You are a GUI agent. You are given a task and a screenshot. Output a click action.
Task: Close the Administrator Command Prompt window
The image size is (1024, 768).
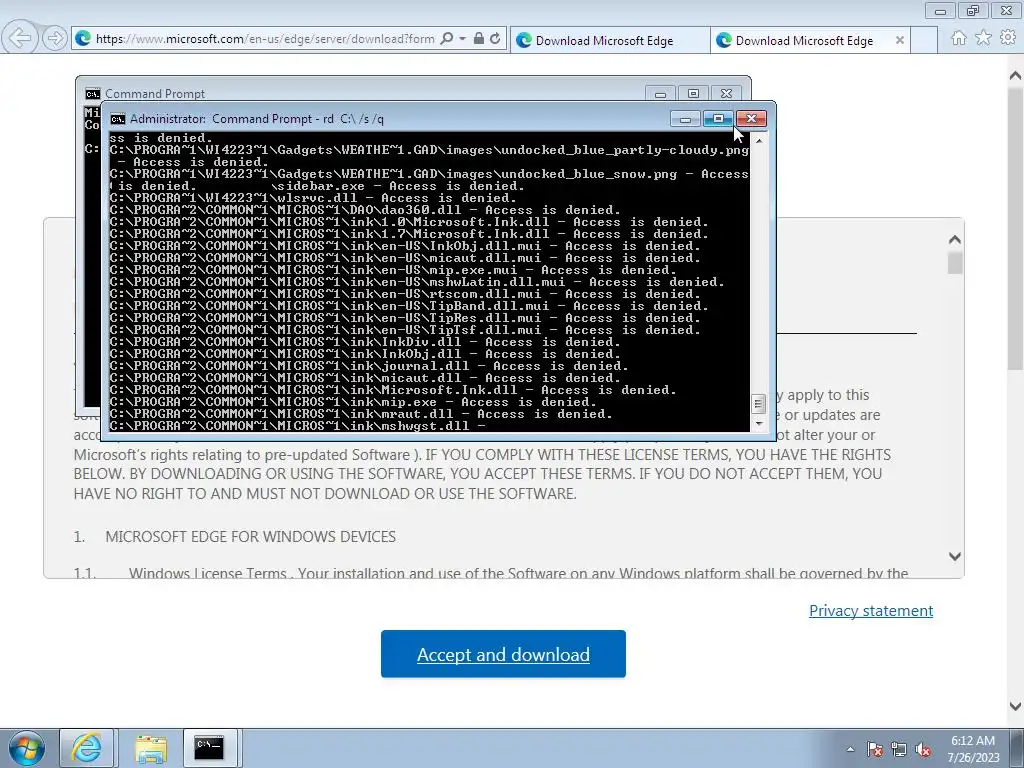751,119
